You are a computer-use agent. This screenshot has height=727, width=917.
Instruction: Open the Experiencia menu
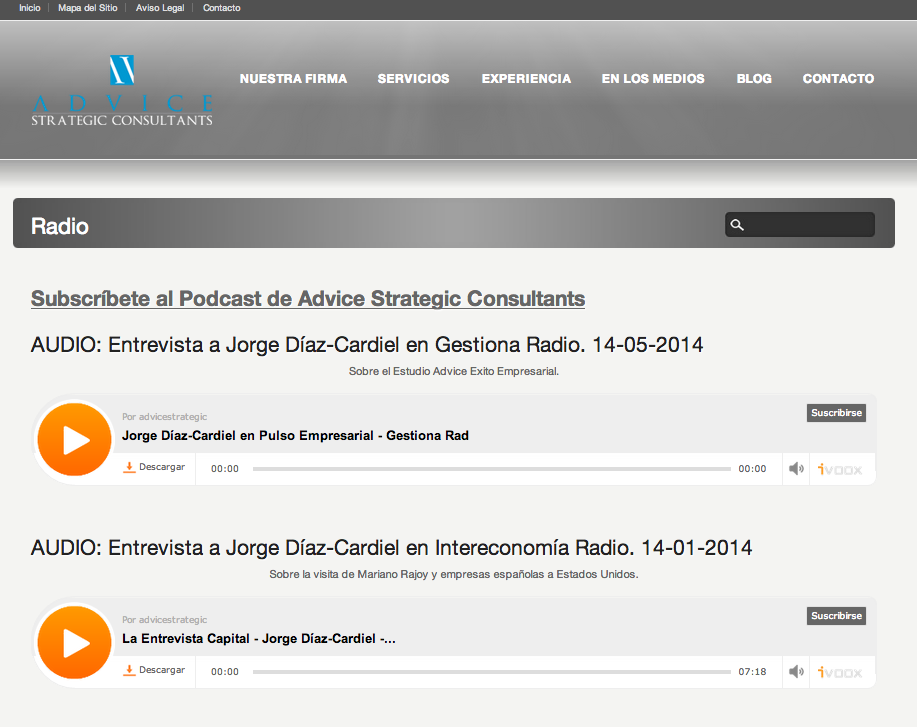[x=526, y=78]
